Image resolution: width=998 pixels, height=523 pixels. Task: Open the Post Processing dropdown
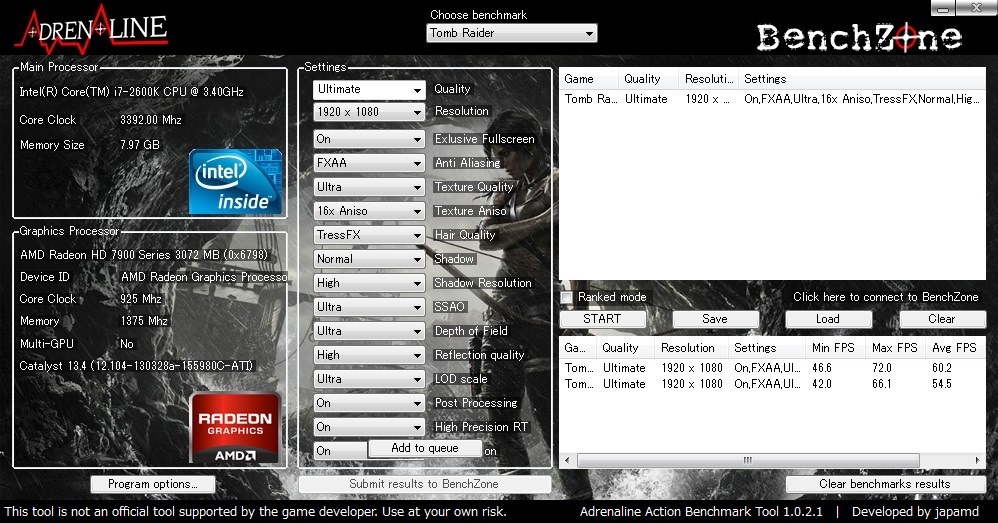(x=369, y=403)
